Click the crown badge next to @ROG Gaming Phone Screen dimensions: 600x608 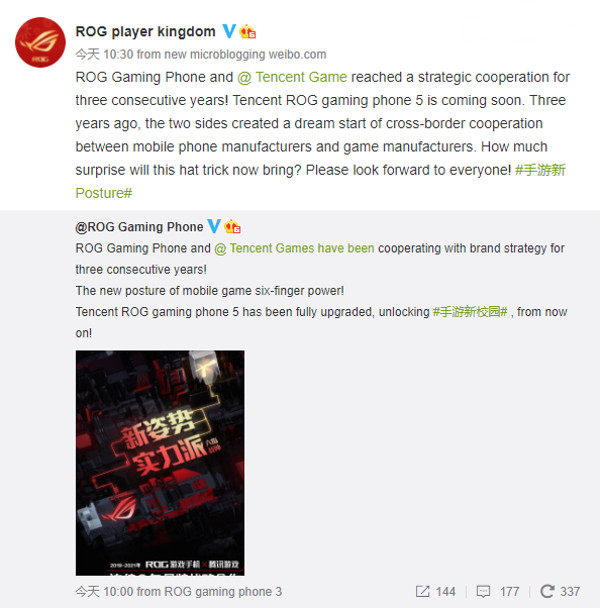(232, 226)
